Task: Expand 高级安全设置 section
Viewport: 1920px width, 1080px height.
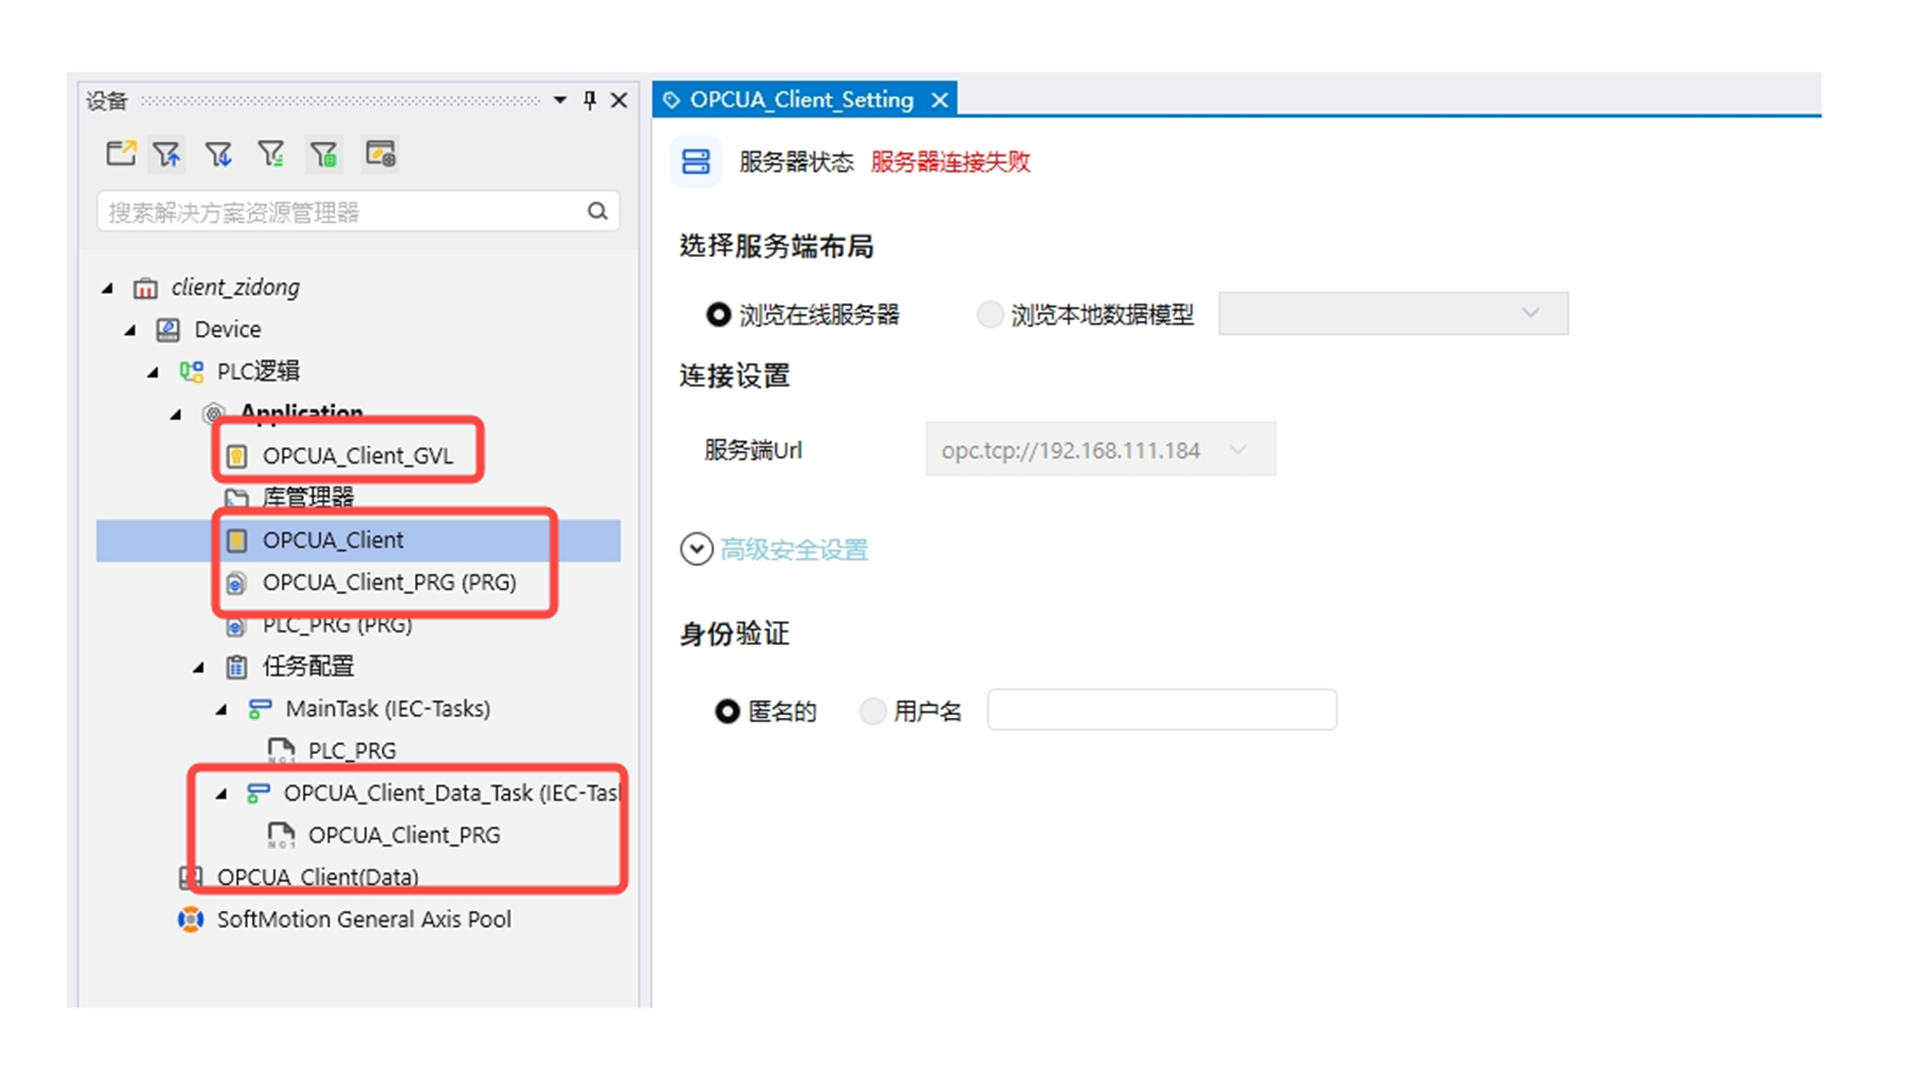Action: [x=697, y=549]
